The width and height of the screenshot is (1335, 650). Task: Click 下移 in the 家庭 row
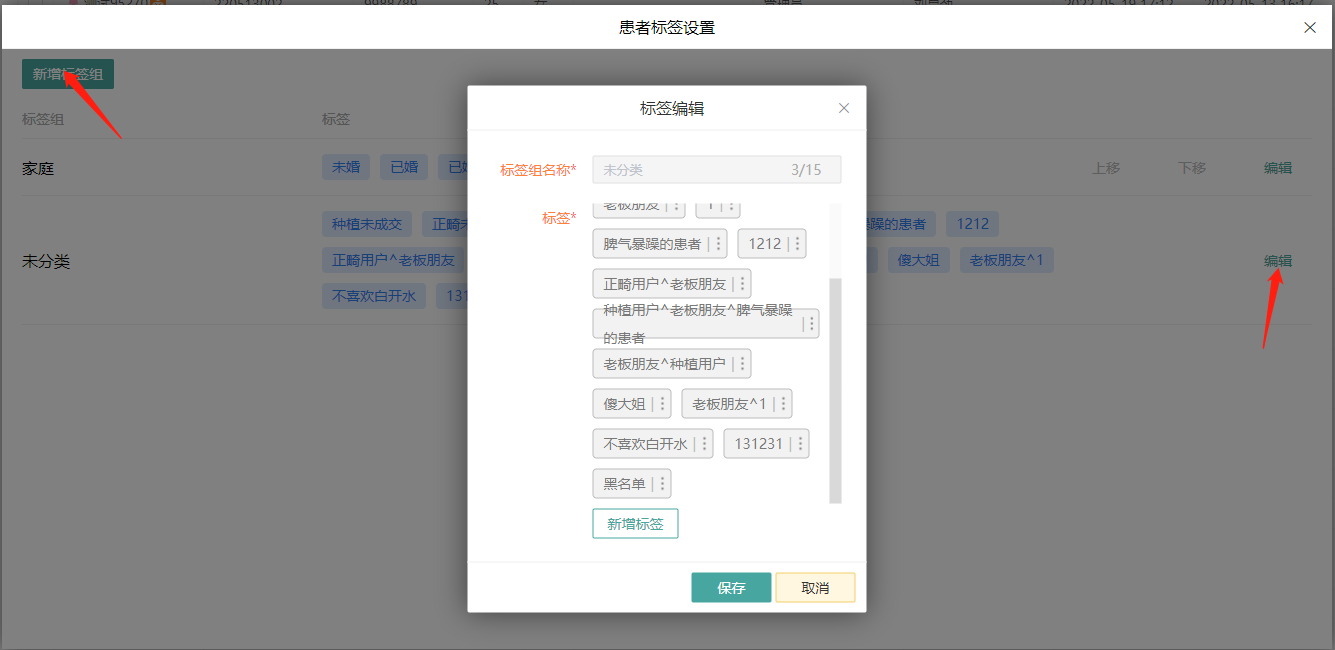point(1192,168)
